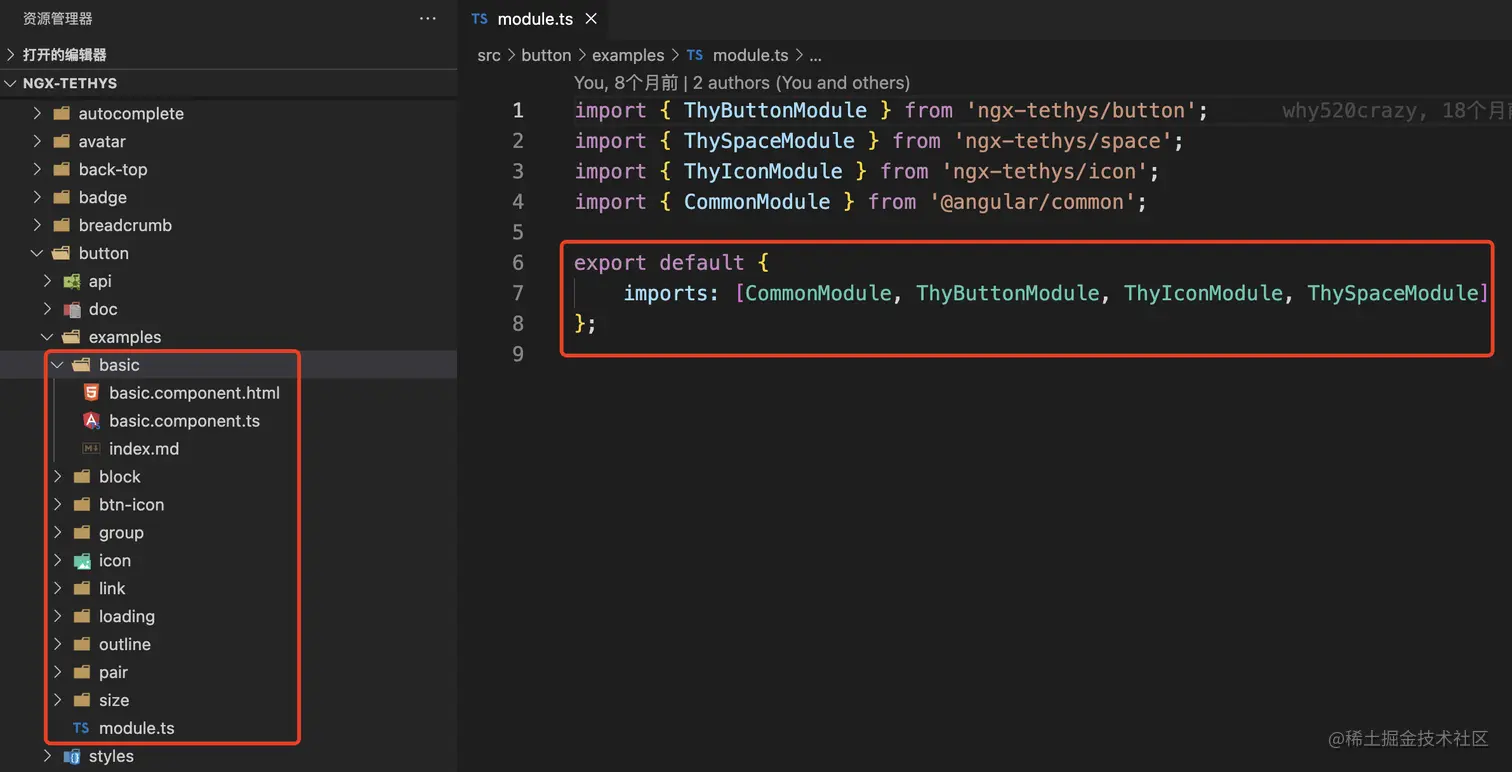Click the HTML5 icon of basic.component.html
The width and height of the screenshot is (1512, 772).
pyautogui.click(x=91, y=393)
